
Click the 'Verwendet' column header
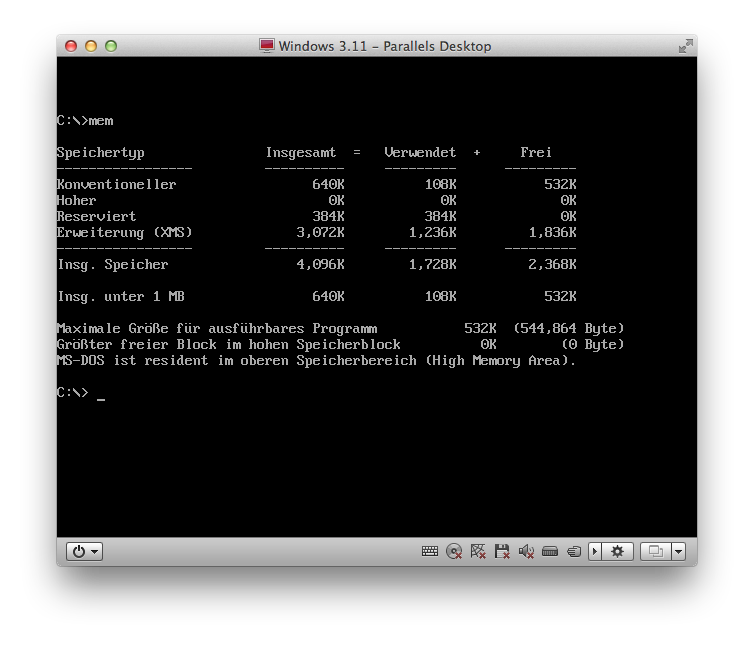pyautogui.click(x=420, y=152)
